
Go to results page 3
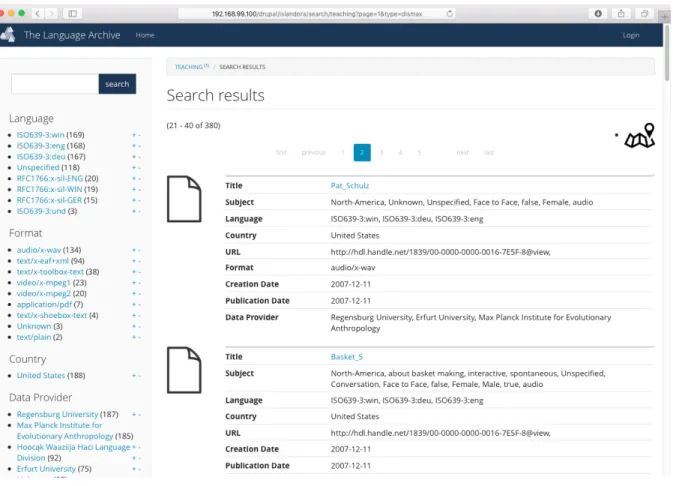pos(381,152)
